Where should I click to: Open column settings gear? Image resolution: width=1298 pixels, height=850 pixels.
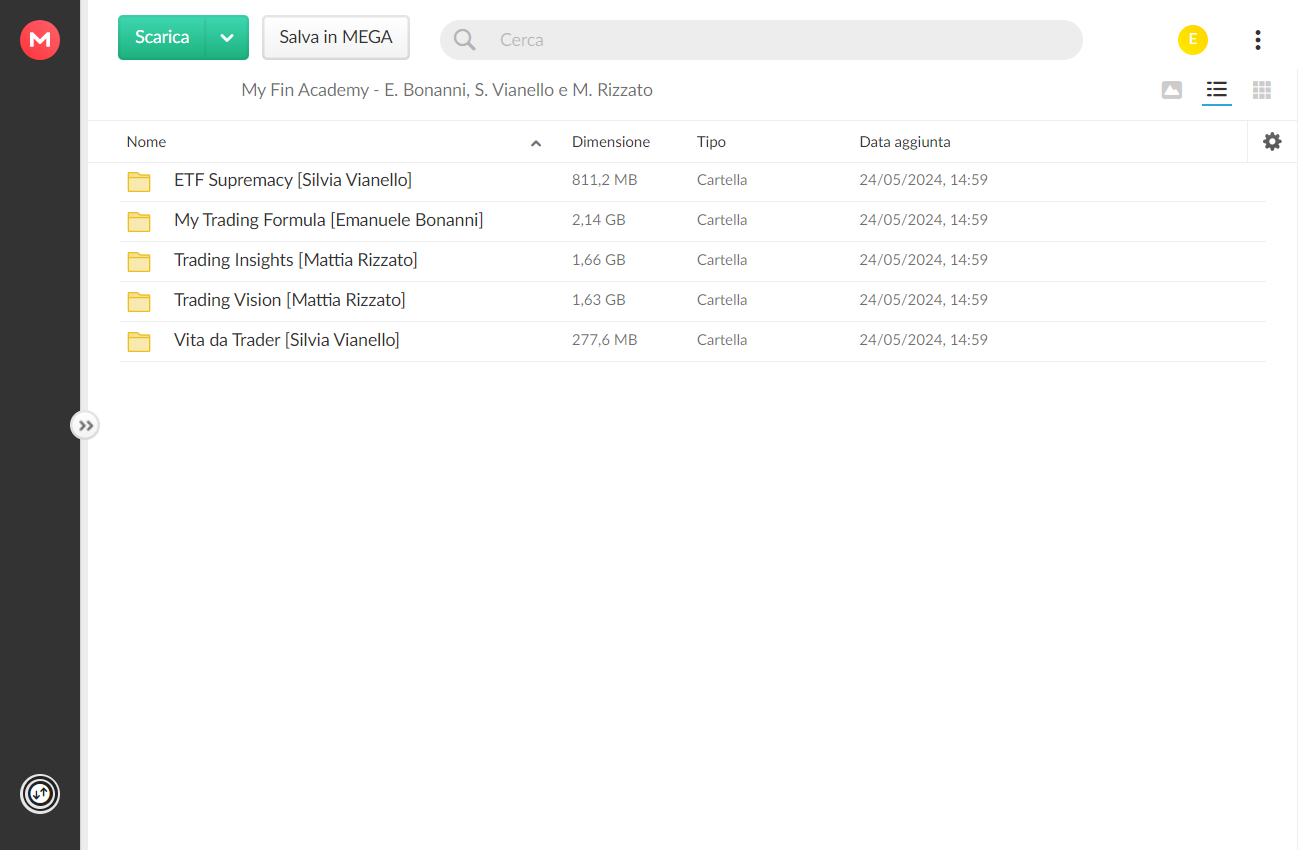1272,142
